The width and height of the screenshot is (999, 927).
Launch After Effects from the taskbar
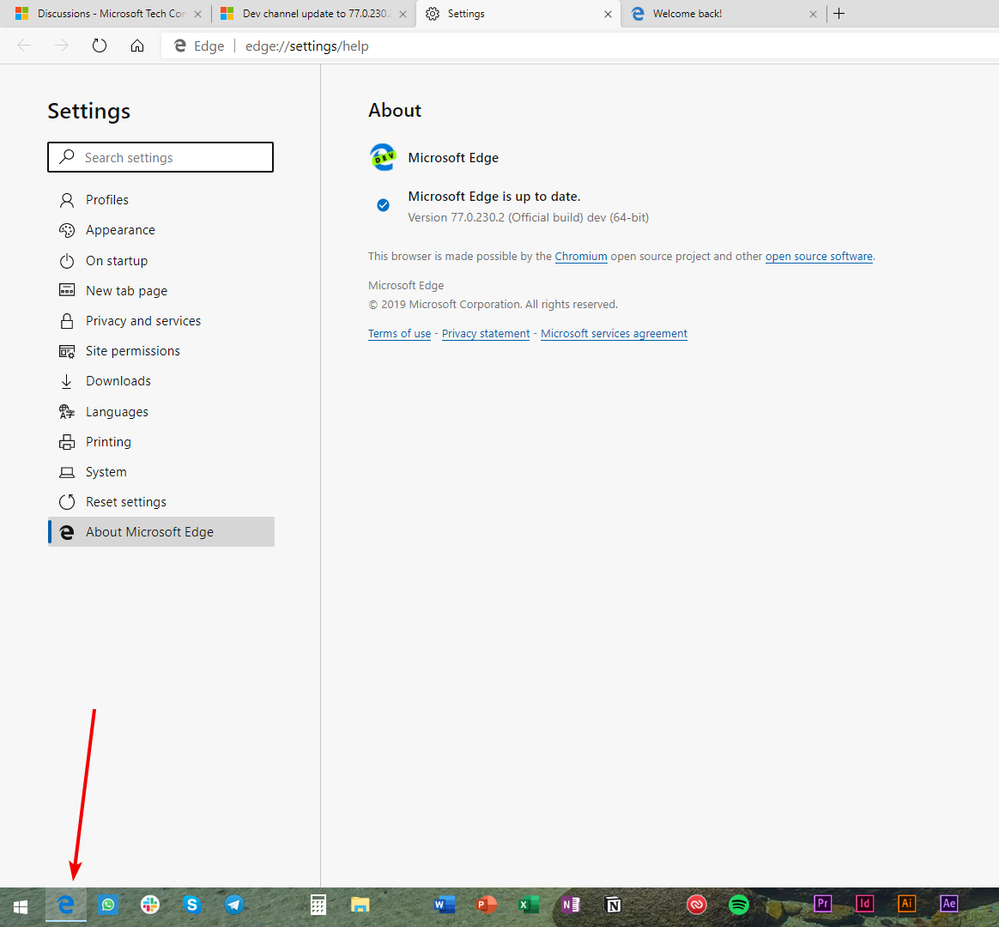[x=949, y=904]
